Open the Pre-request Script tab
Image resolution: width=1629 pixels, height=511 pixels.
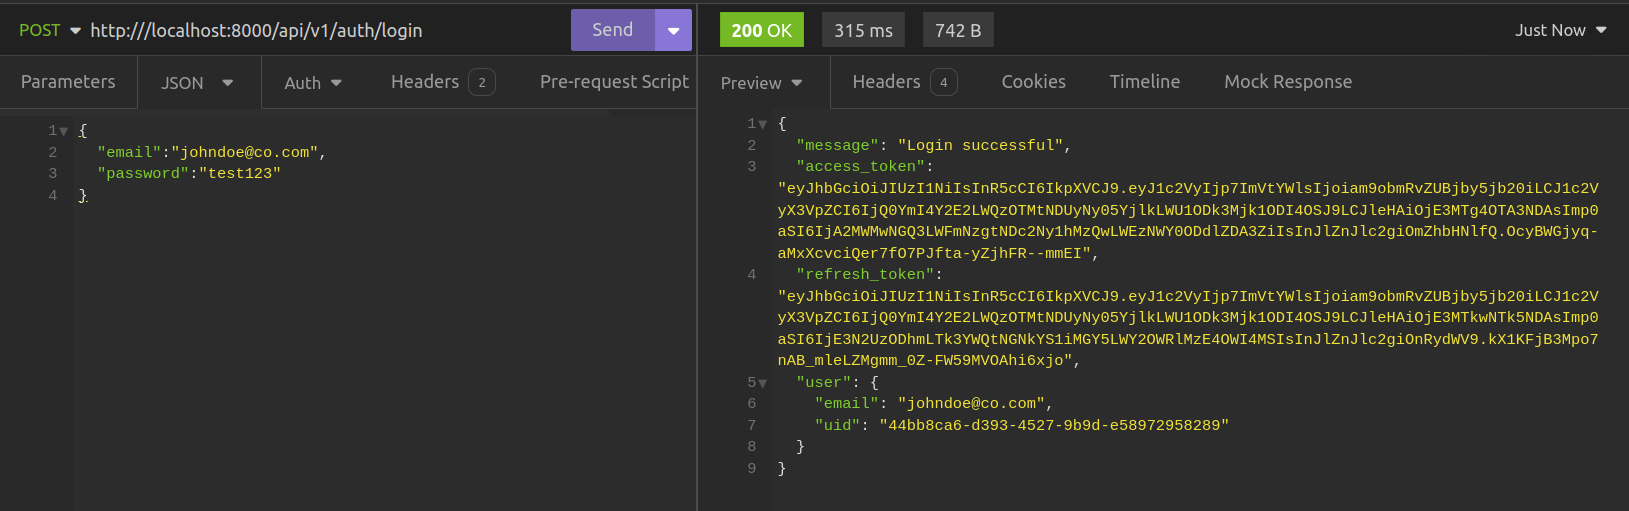pos(614,82)
